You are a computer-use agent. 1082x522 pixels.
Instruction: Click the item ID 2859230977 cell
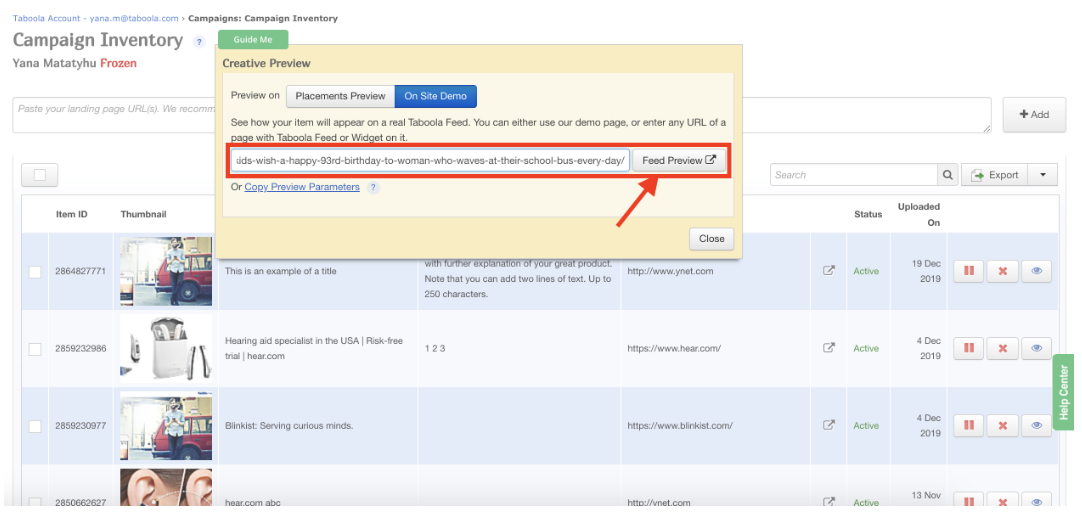click(81, 426)
